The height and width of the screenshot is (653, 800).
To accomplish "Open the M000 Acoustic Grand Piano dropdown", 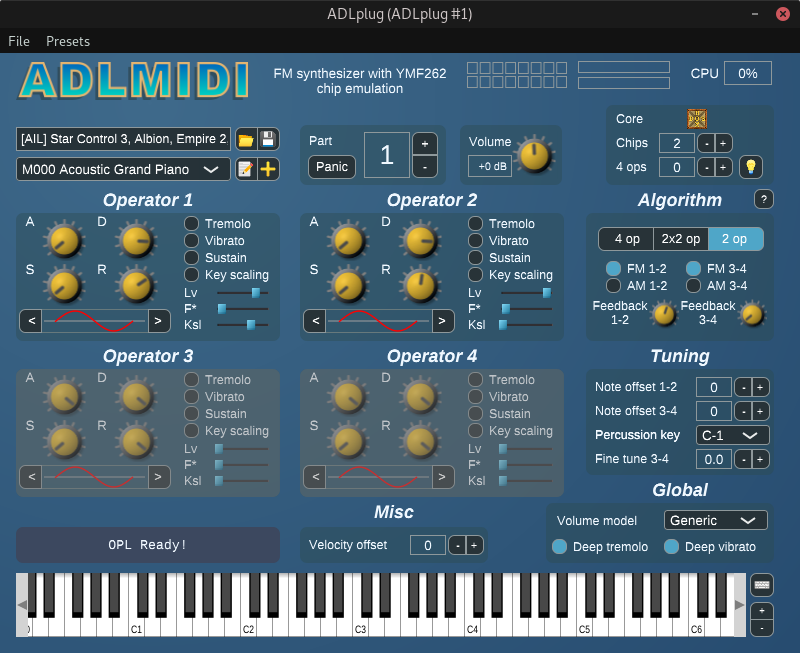I will 124,170.
